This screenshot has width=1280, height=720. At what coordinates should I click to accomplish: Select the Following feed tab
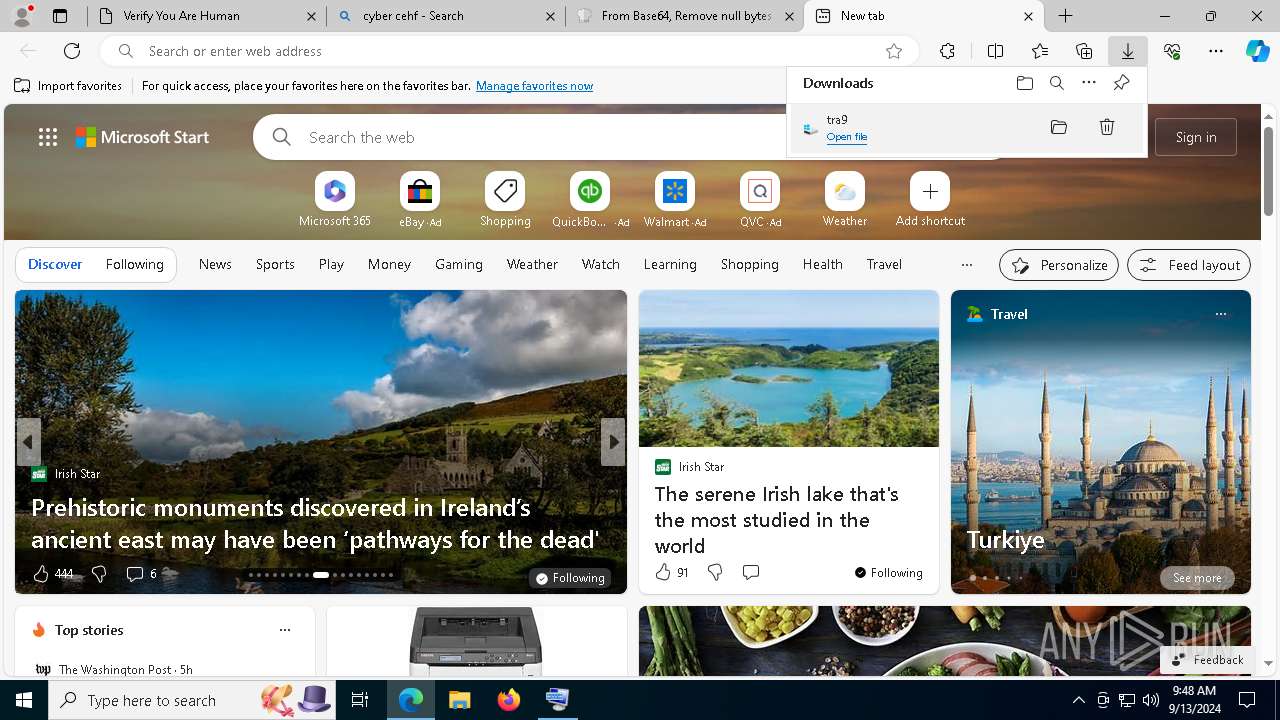pos(134,265)
